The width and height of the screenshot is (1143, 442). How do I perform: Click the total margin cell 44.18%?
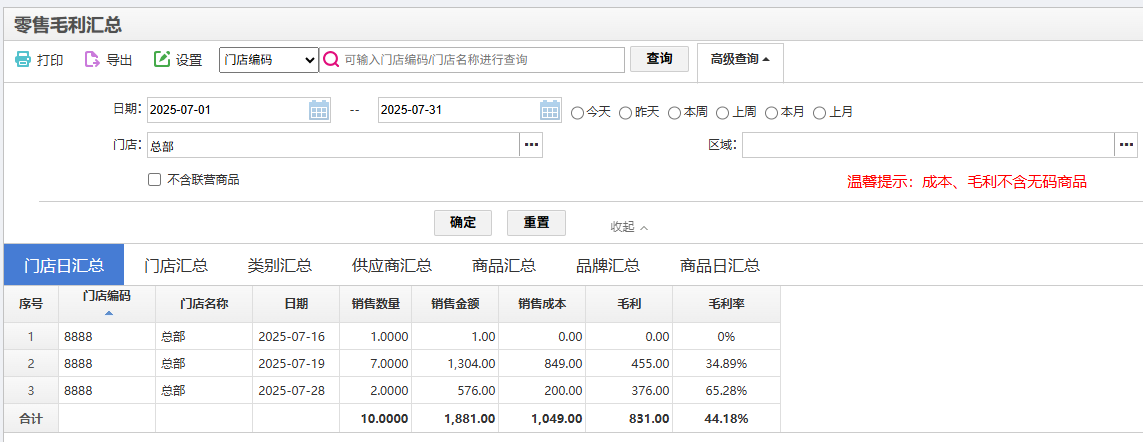[726, 418]
